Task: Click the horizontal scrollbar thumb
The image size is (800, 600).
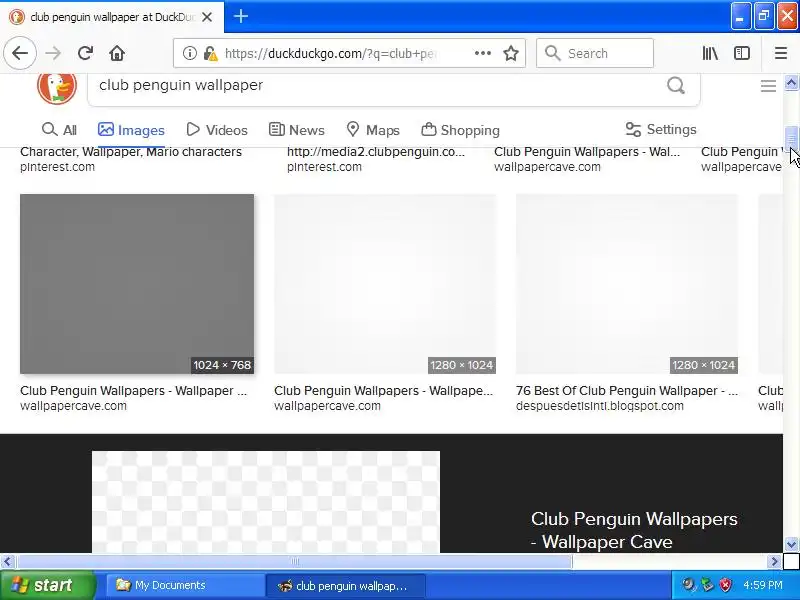Action: click(x=294, y=562)
